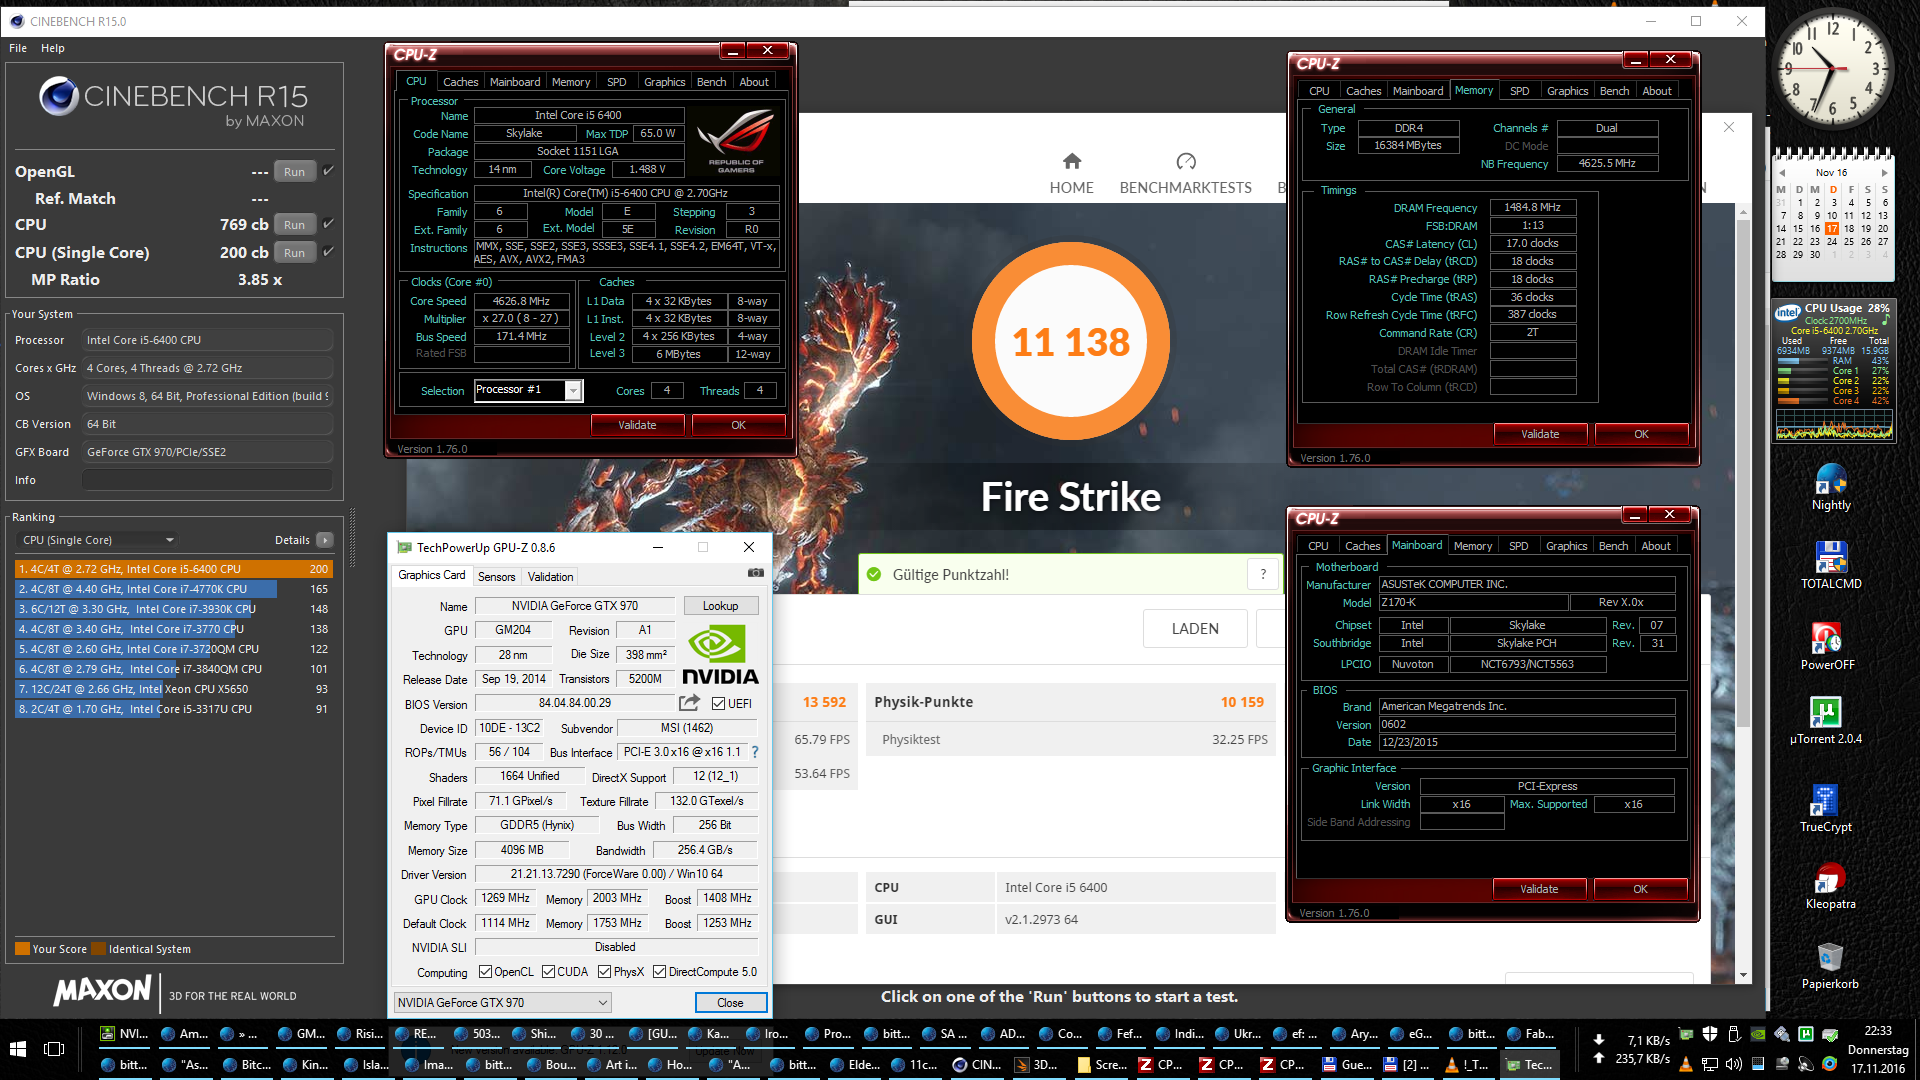1920x1080 pixels.
Task: Open the Papierkorb recycle bin icon
Action: 1830,966
